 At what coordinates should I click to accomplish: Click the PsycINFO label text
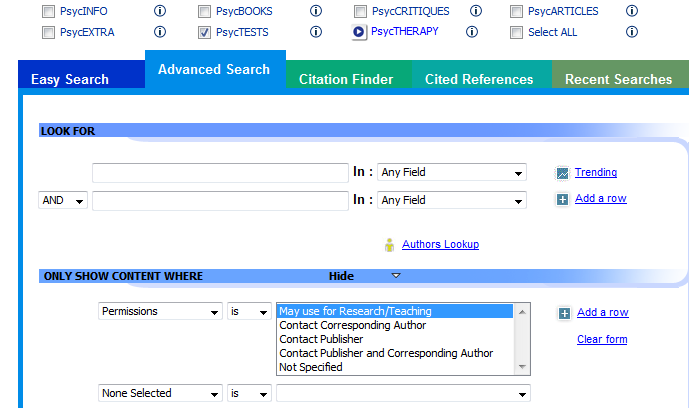click(x=83, y=11)
